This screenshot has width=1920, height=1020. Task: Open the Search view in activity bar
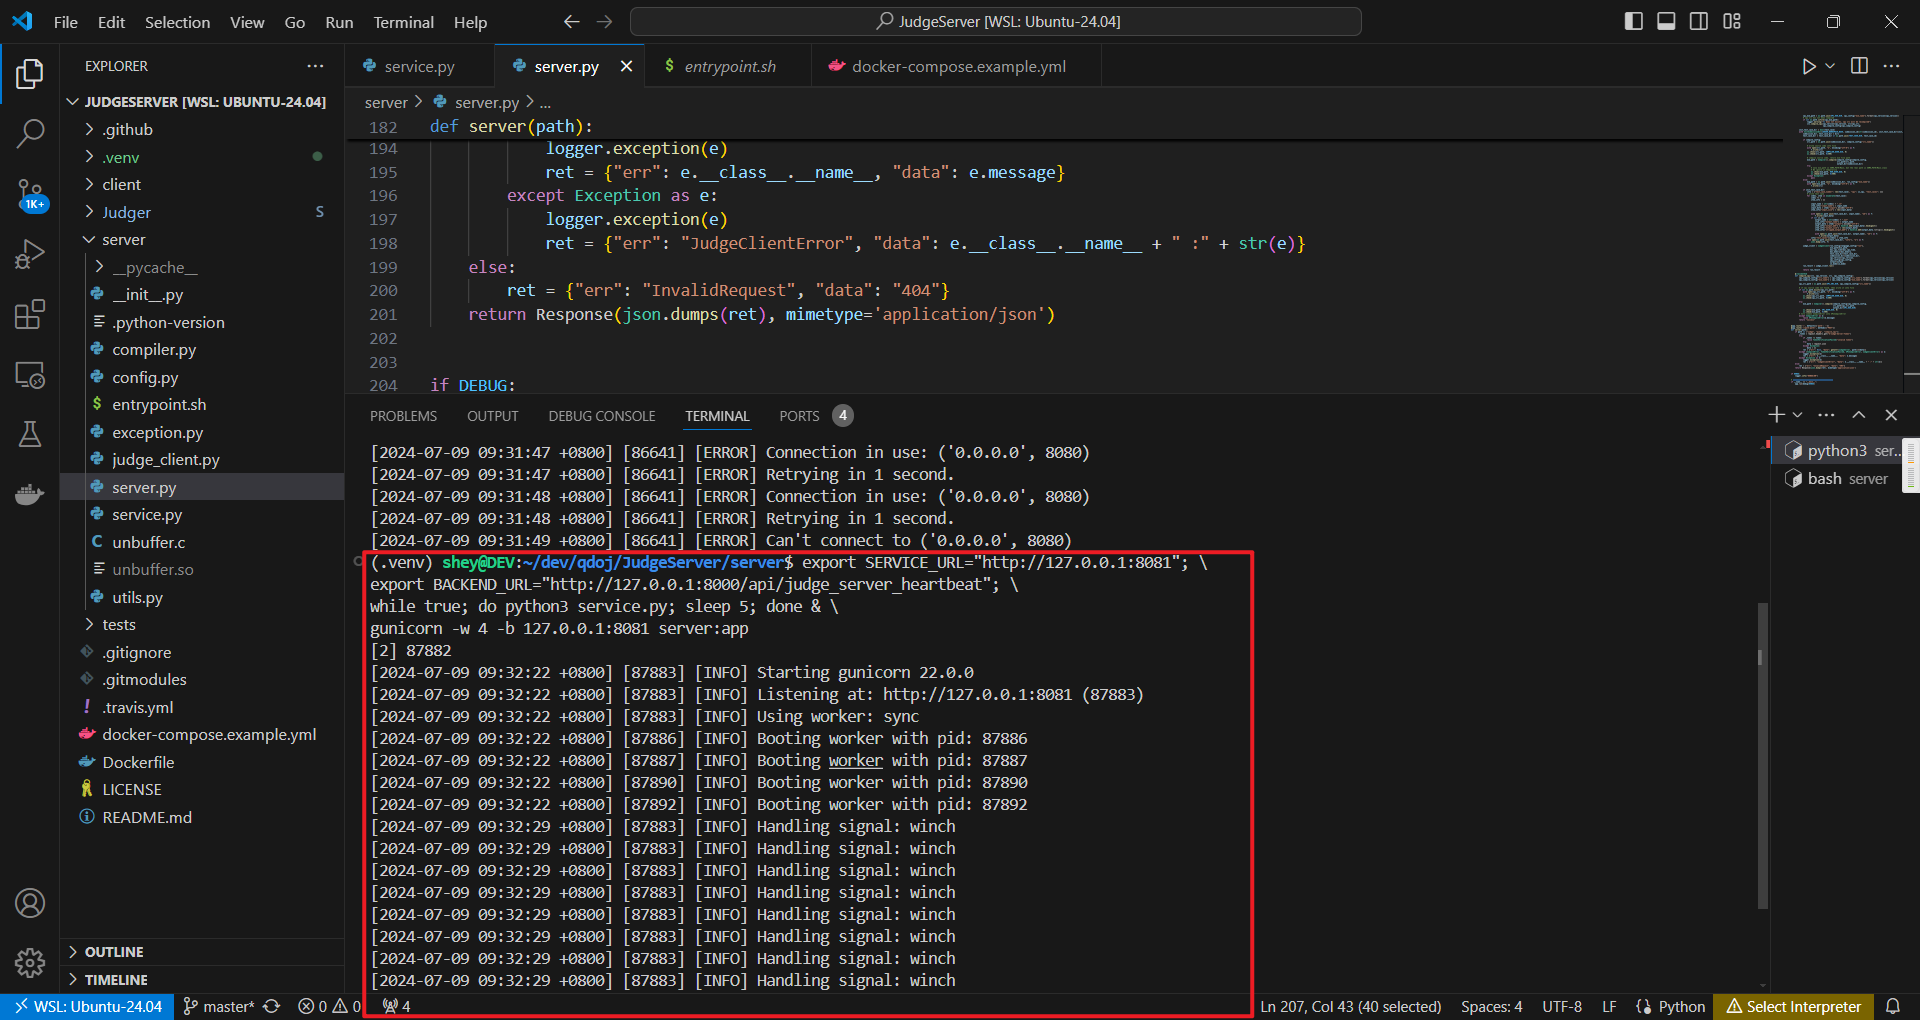coord(30,133)
